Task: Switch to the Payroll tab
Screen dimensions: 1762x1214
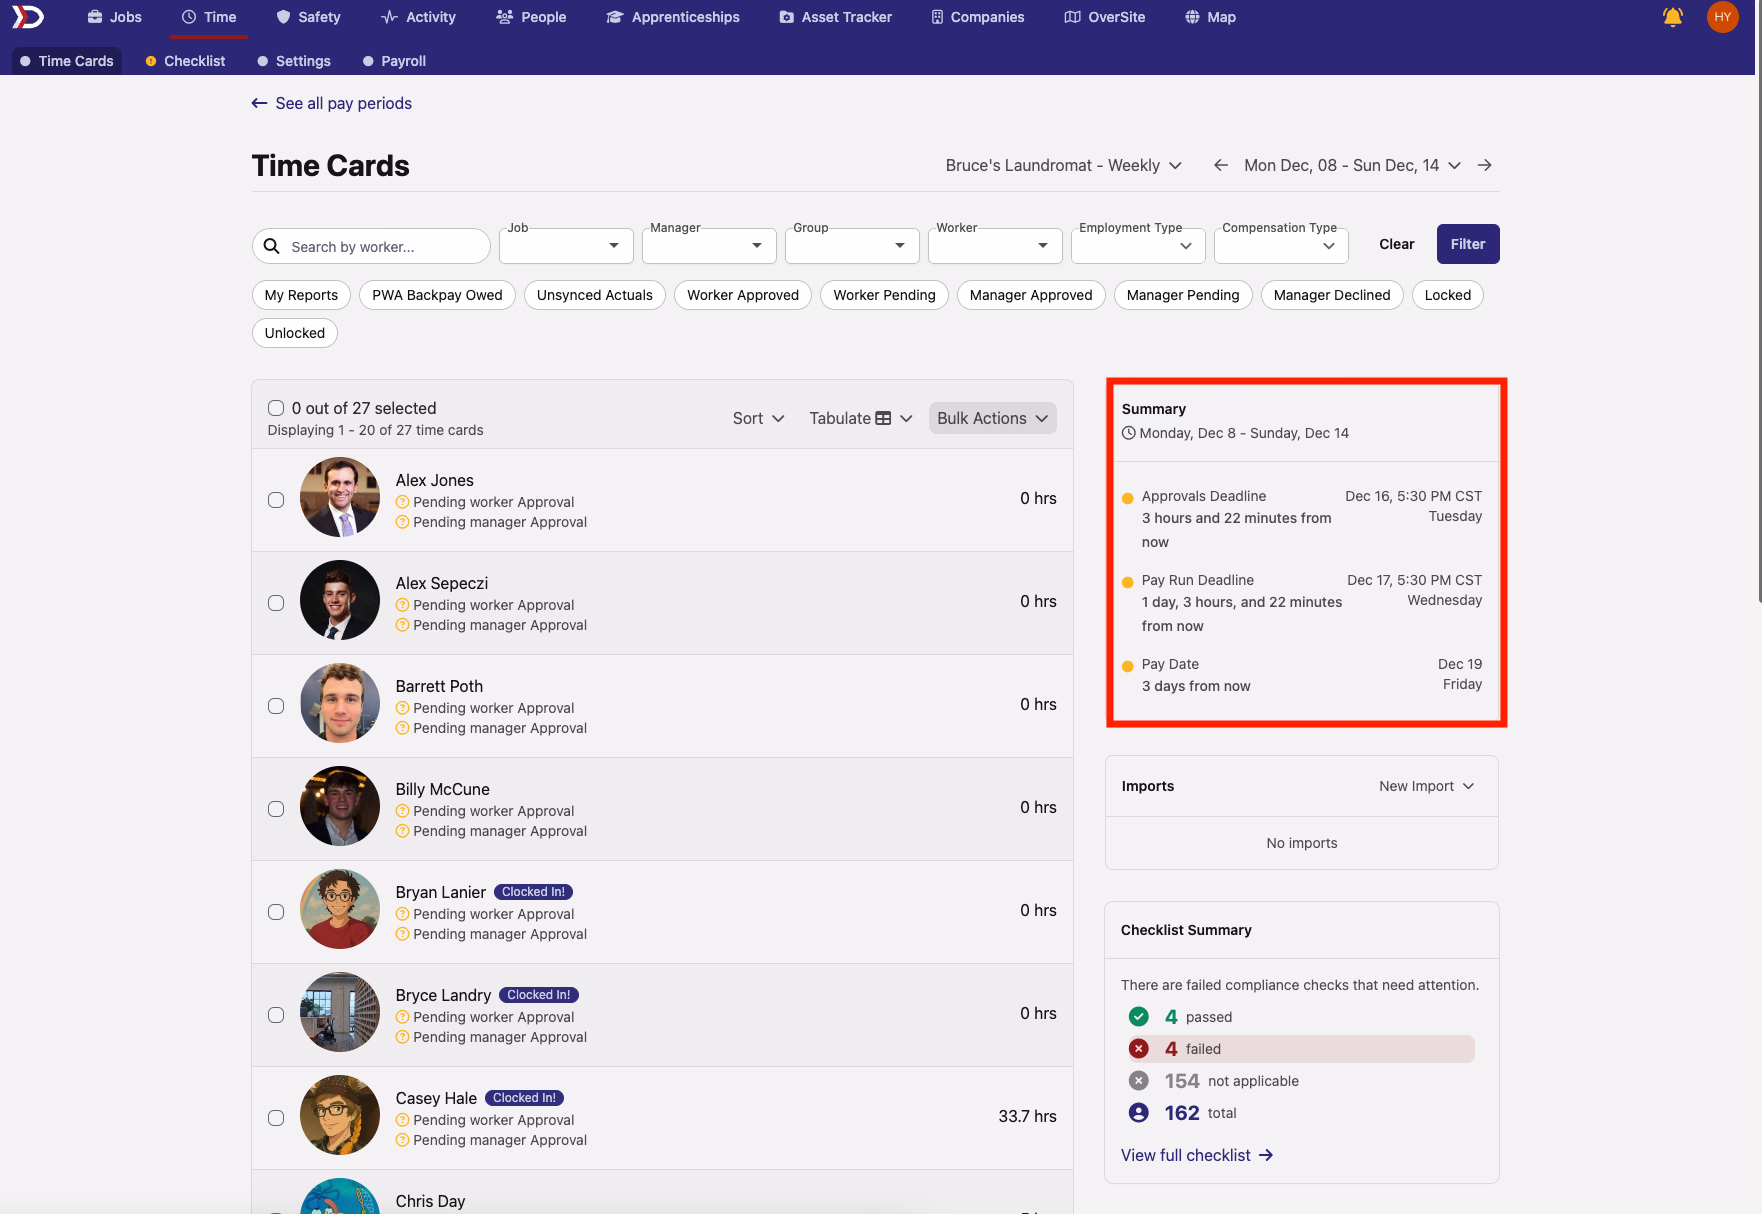Action: [394, 61]
